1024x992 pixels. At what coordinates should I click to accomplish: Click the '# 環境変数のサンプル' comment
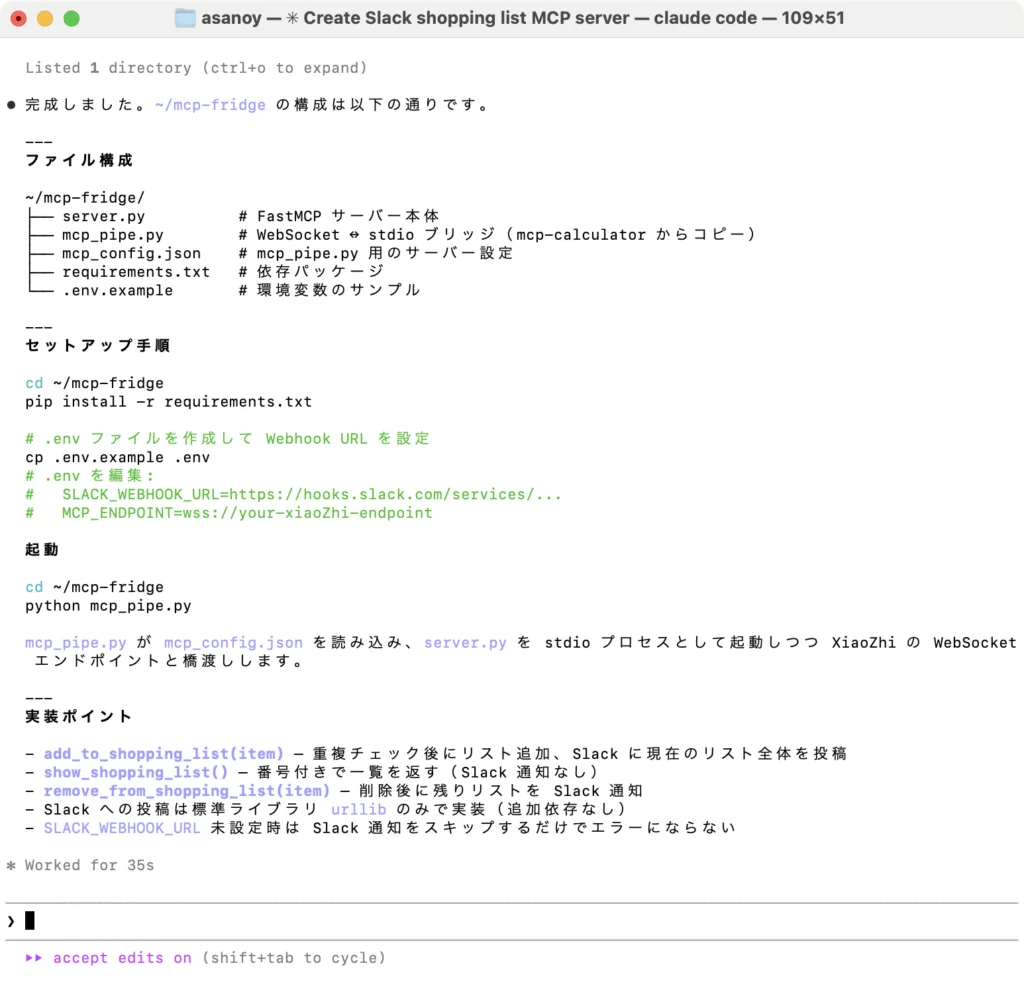(330, 291)
